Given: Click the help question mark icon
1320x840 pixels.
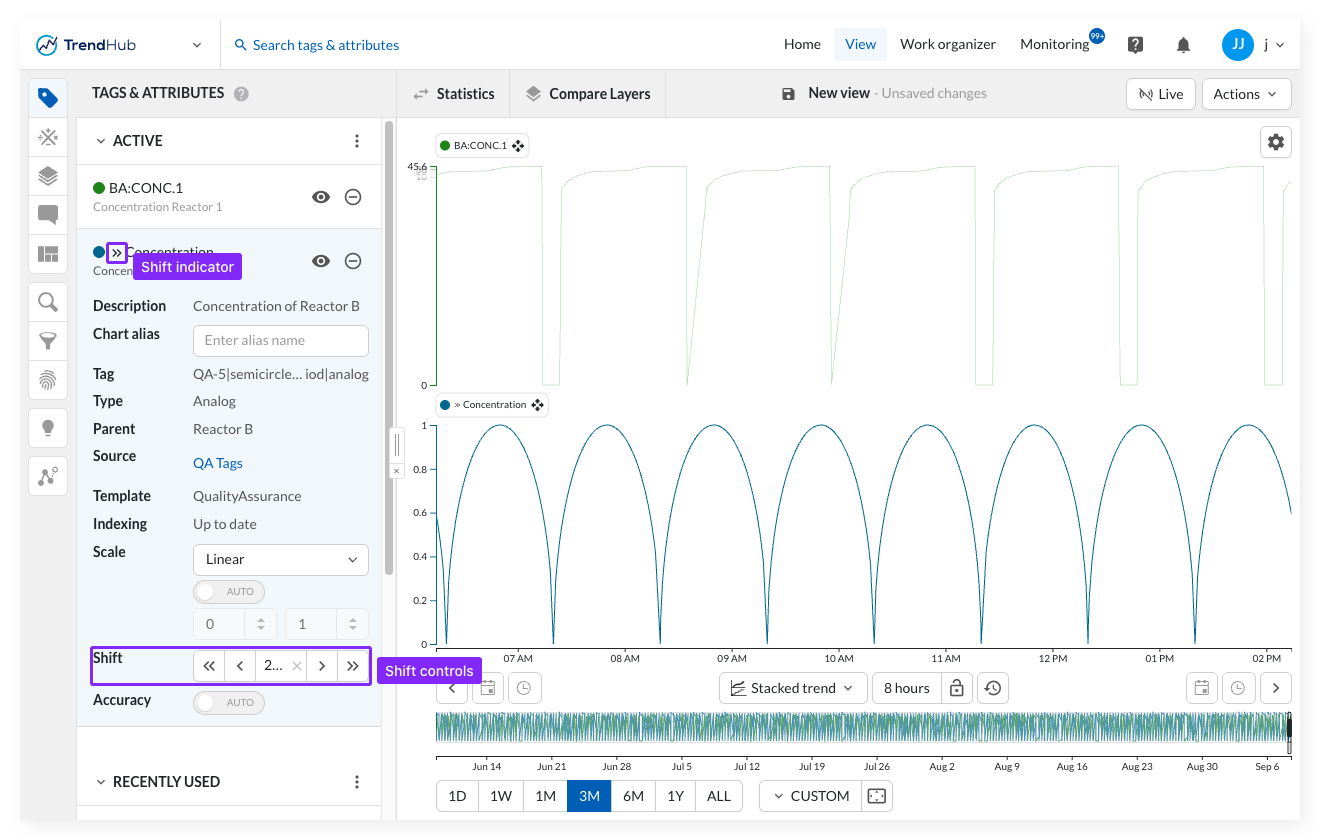Looking at the screenshot, I should coord(1135,44).
